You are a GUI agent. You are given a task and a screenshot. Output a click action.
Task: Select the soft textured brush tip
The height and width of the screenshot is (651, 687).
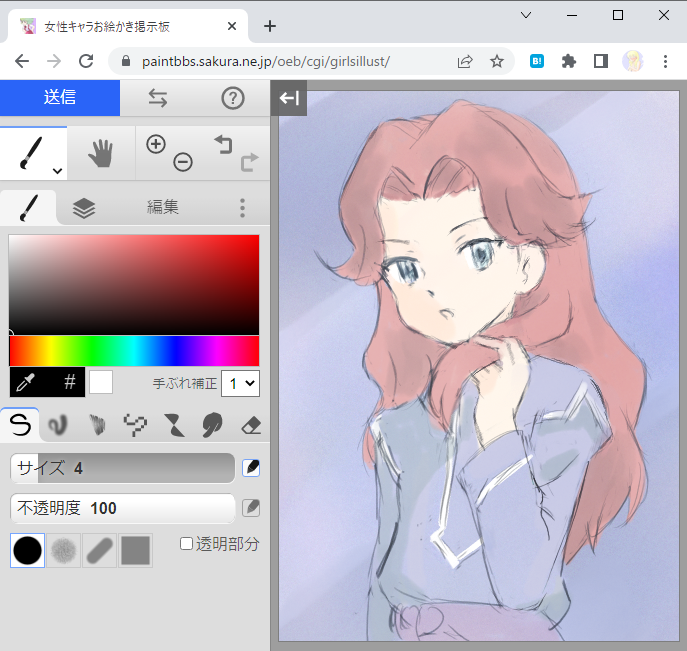[64, 551]
